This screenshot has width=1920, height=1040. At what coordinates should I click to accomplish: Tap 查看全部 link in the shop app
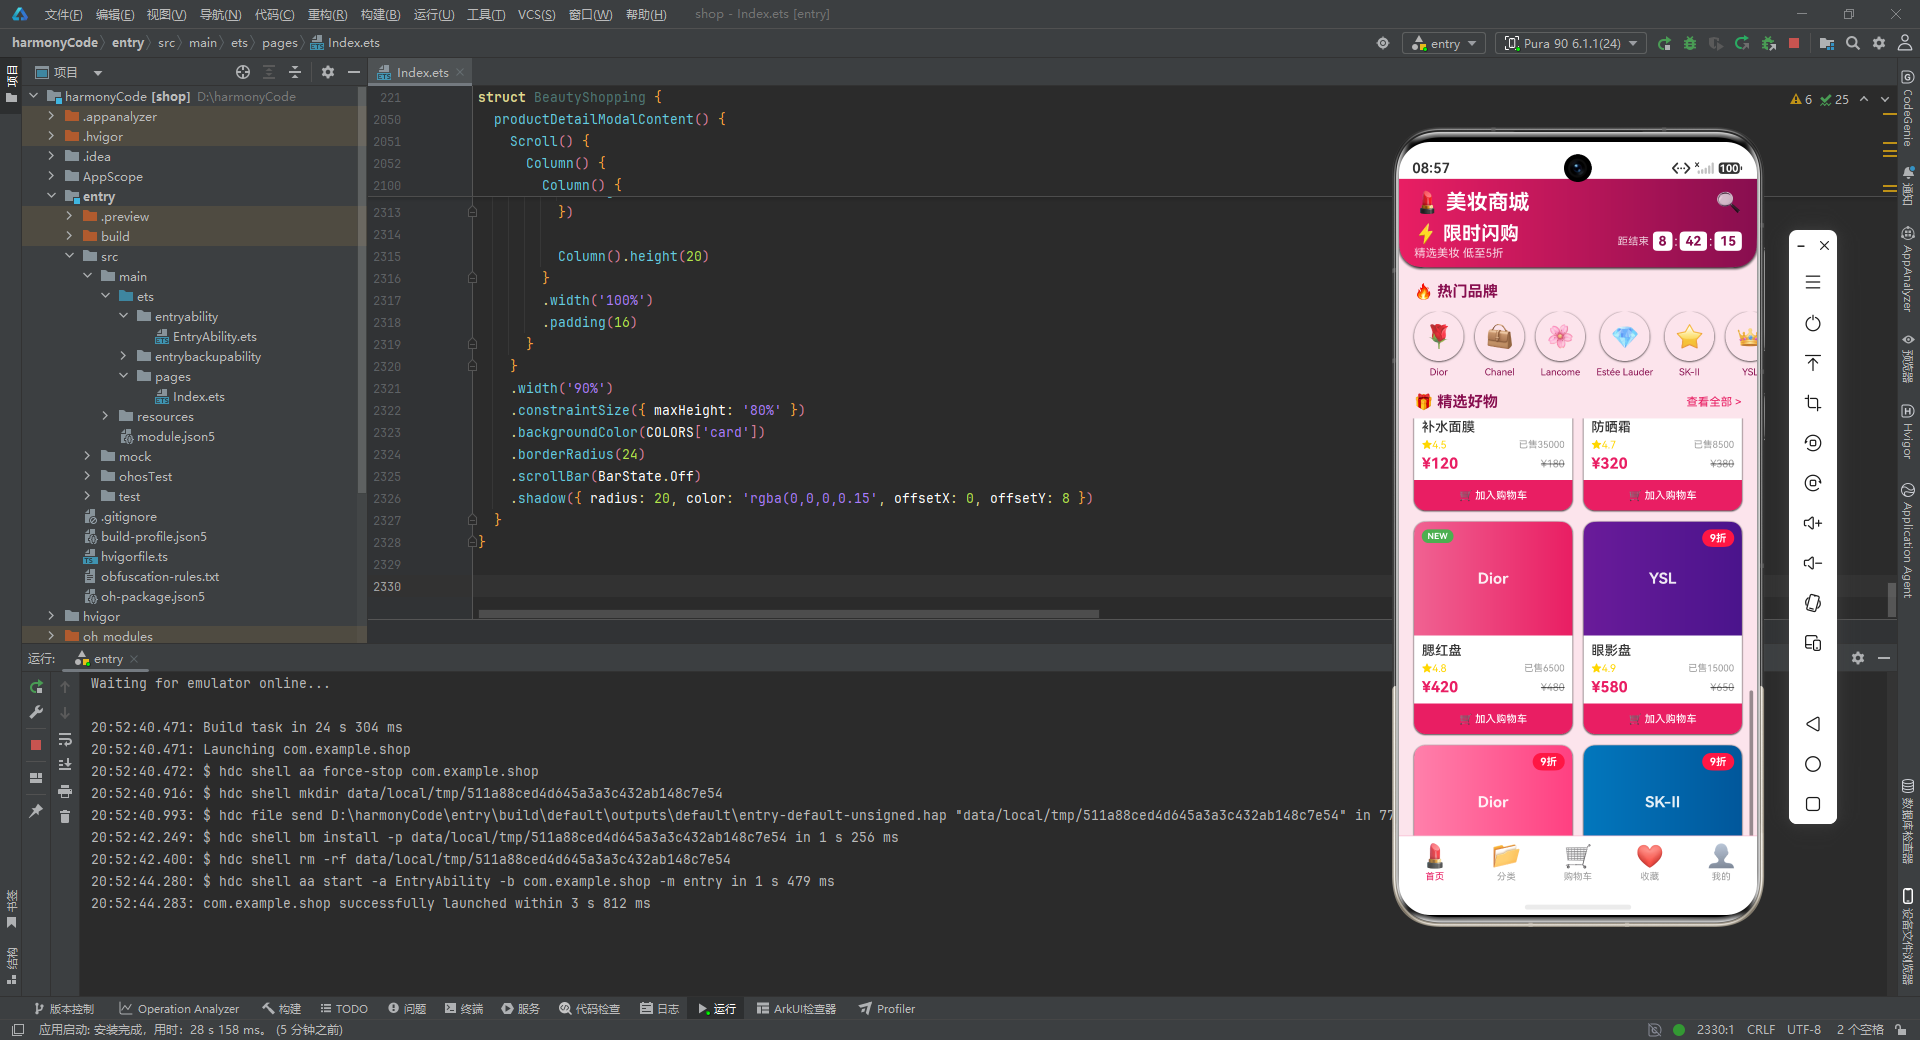coord(1714,402)
